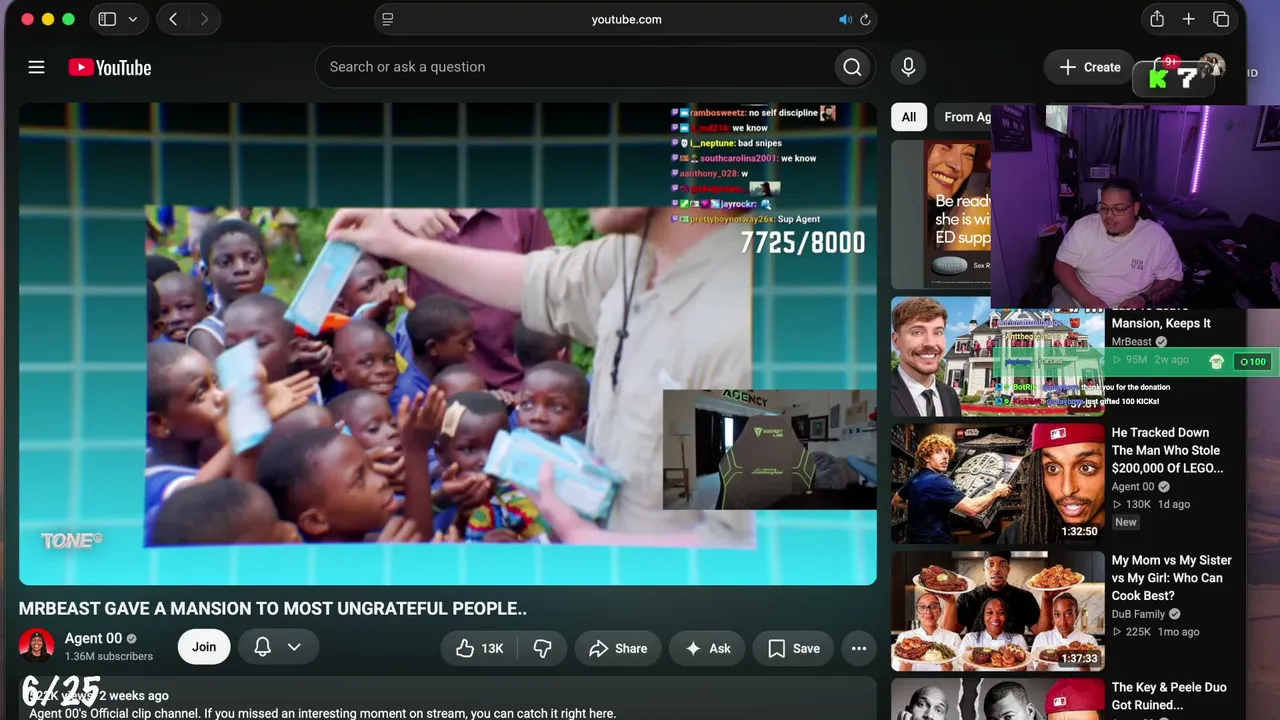Save the video to a playlist
The width and height of the screenshot is (1280, 720).
click(x=794, y=648)
